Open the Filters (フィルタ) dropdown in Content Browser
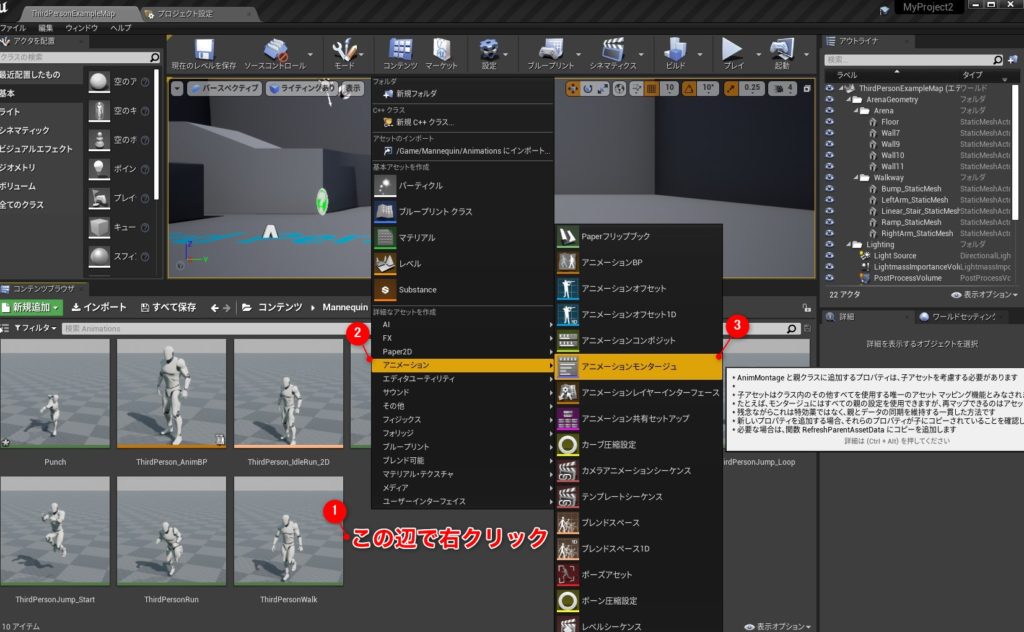Image resolution: width=1024 pixels, height=632 pixels. (35, 328)
